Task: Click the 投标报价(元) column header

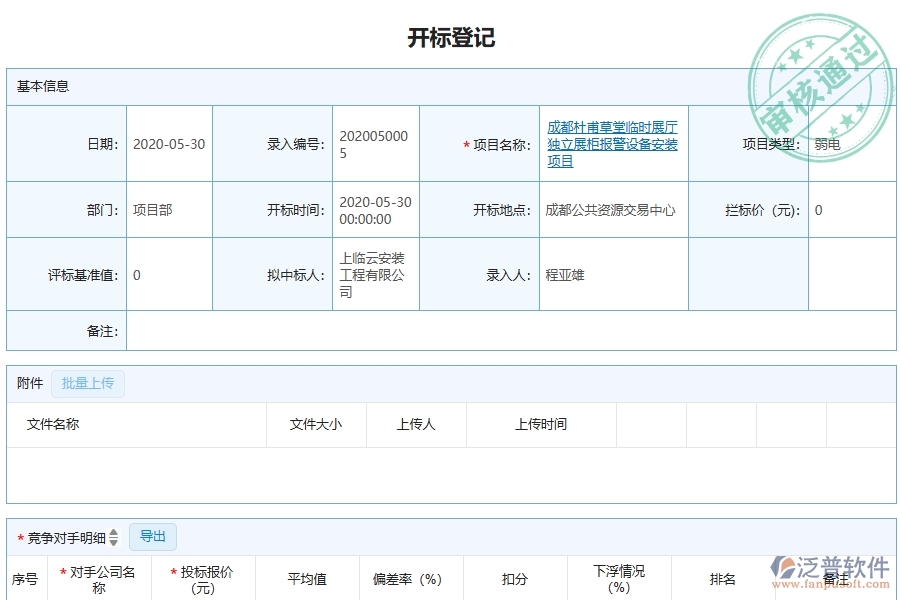Action: tap(203, 578)
